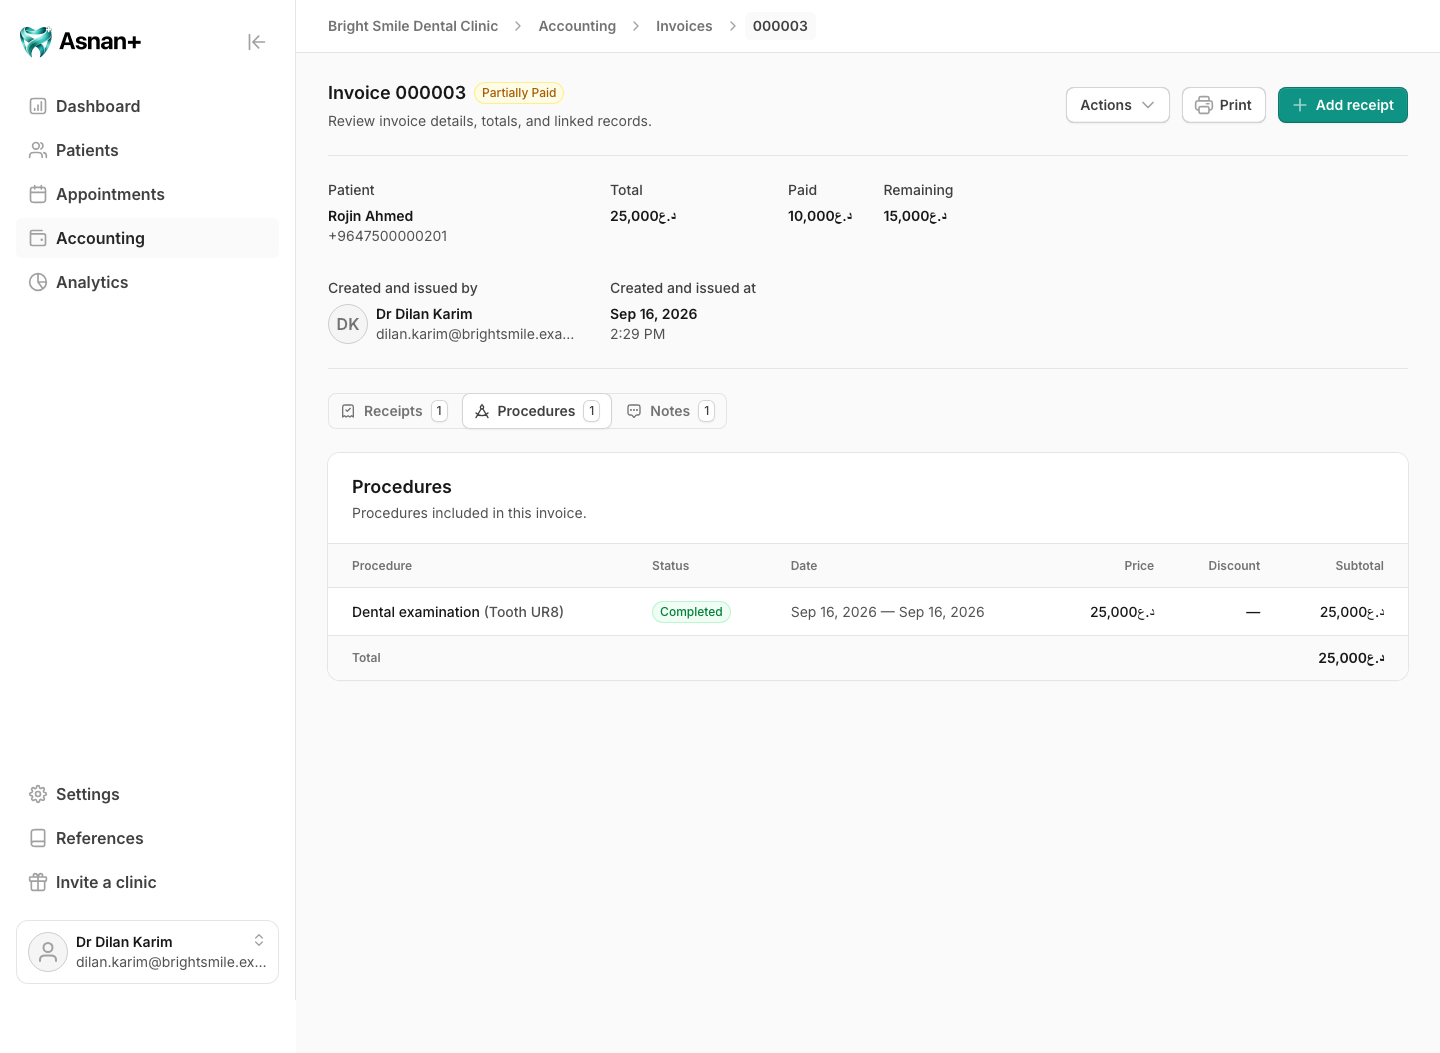Click the Notes tab speech bubble icon
The height and width of the screenshot is (1053, 1440).
click(634, 411)
